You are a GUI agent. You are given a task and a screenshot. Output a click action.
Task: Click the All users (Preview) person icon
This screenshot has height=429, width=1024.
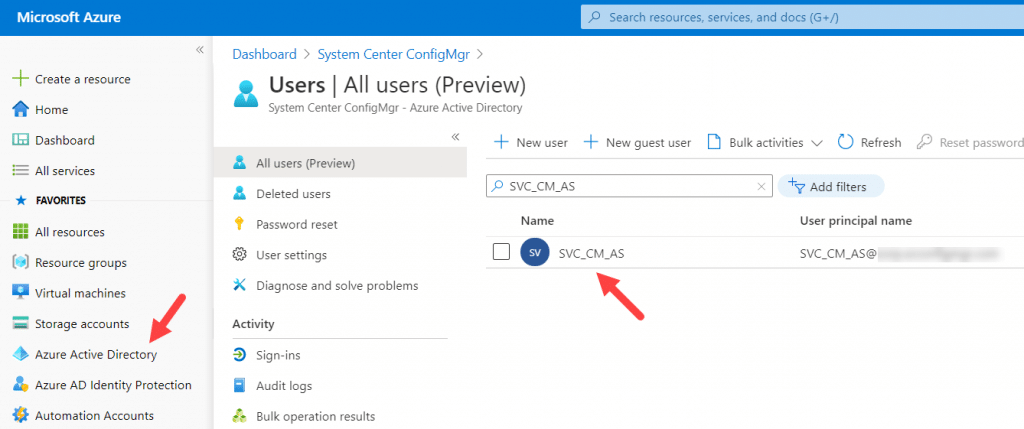(240, 163)
